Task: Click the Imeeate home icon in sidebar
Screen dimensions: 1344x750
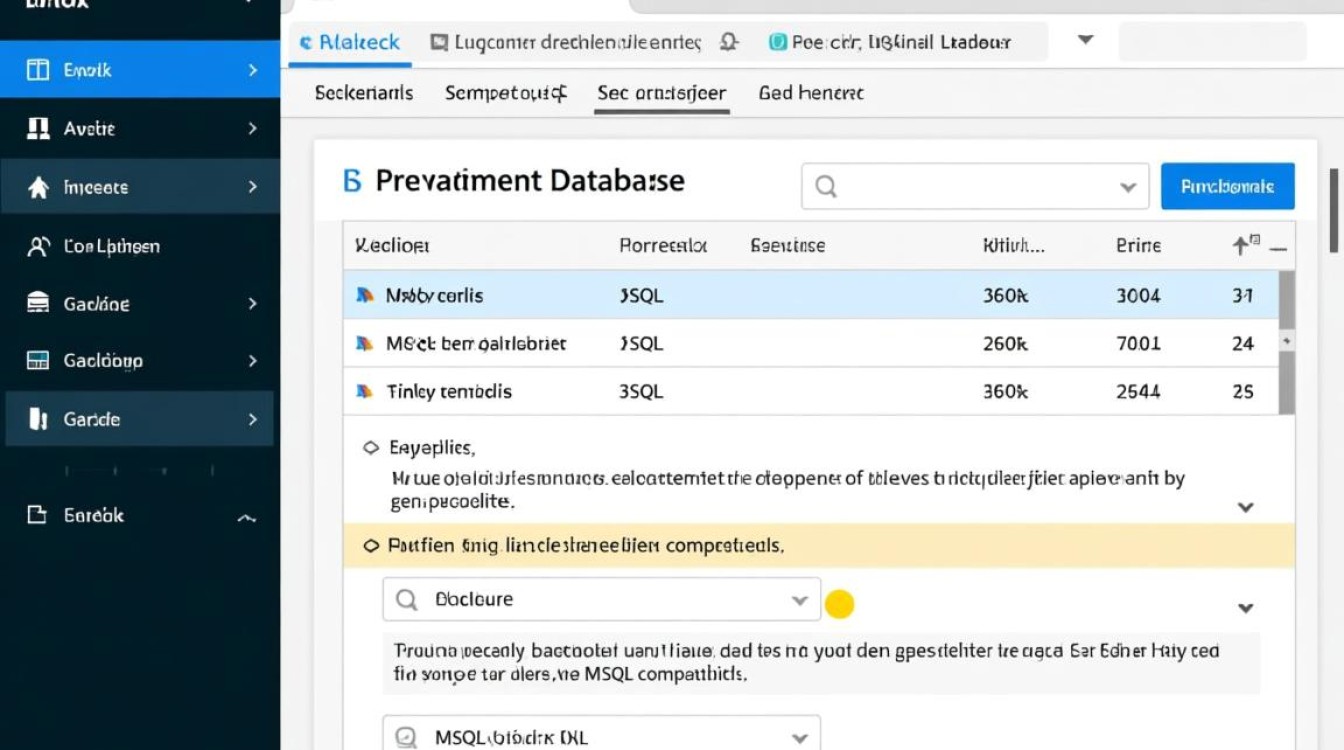Action: click(38, 187)
